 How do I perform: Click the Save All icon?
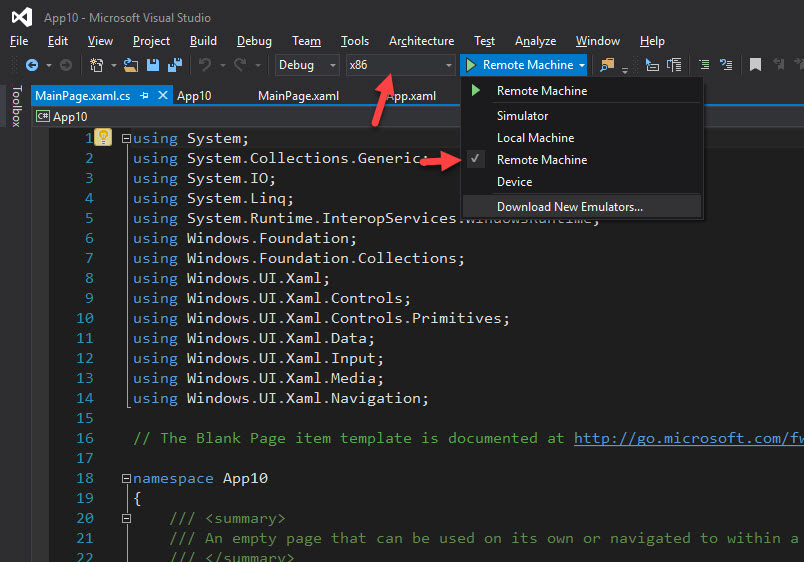(x=175, y=65)
